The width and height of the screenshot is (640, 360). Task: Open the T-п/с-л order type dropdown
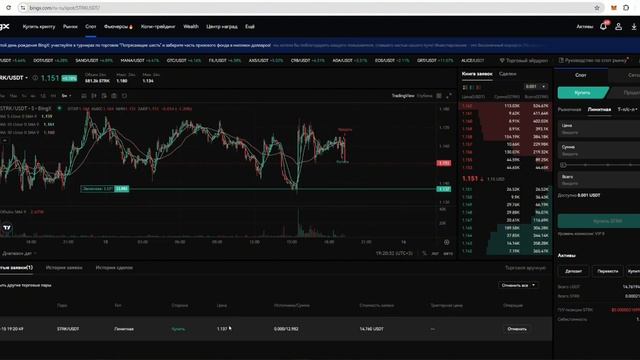coord(627,109)
